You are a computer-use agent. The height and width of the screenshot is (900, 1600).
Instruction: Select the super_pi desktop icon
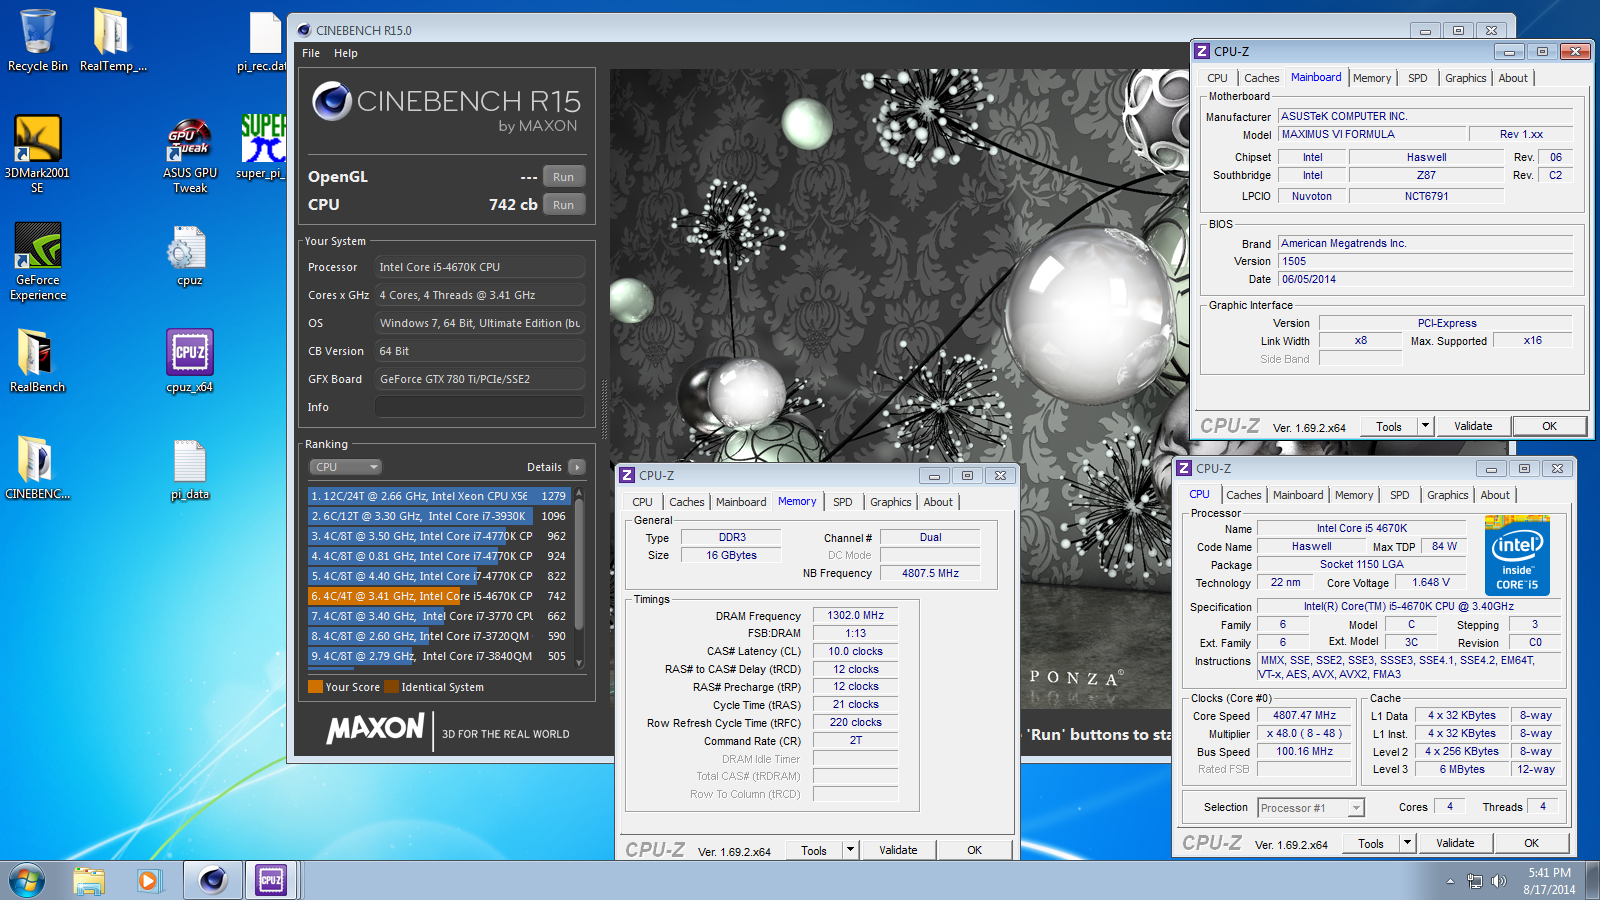[x=262, y=146]
